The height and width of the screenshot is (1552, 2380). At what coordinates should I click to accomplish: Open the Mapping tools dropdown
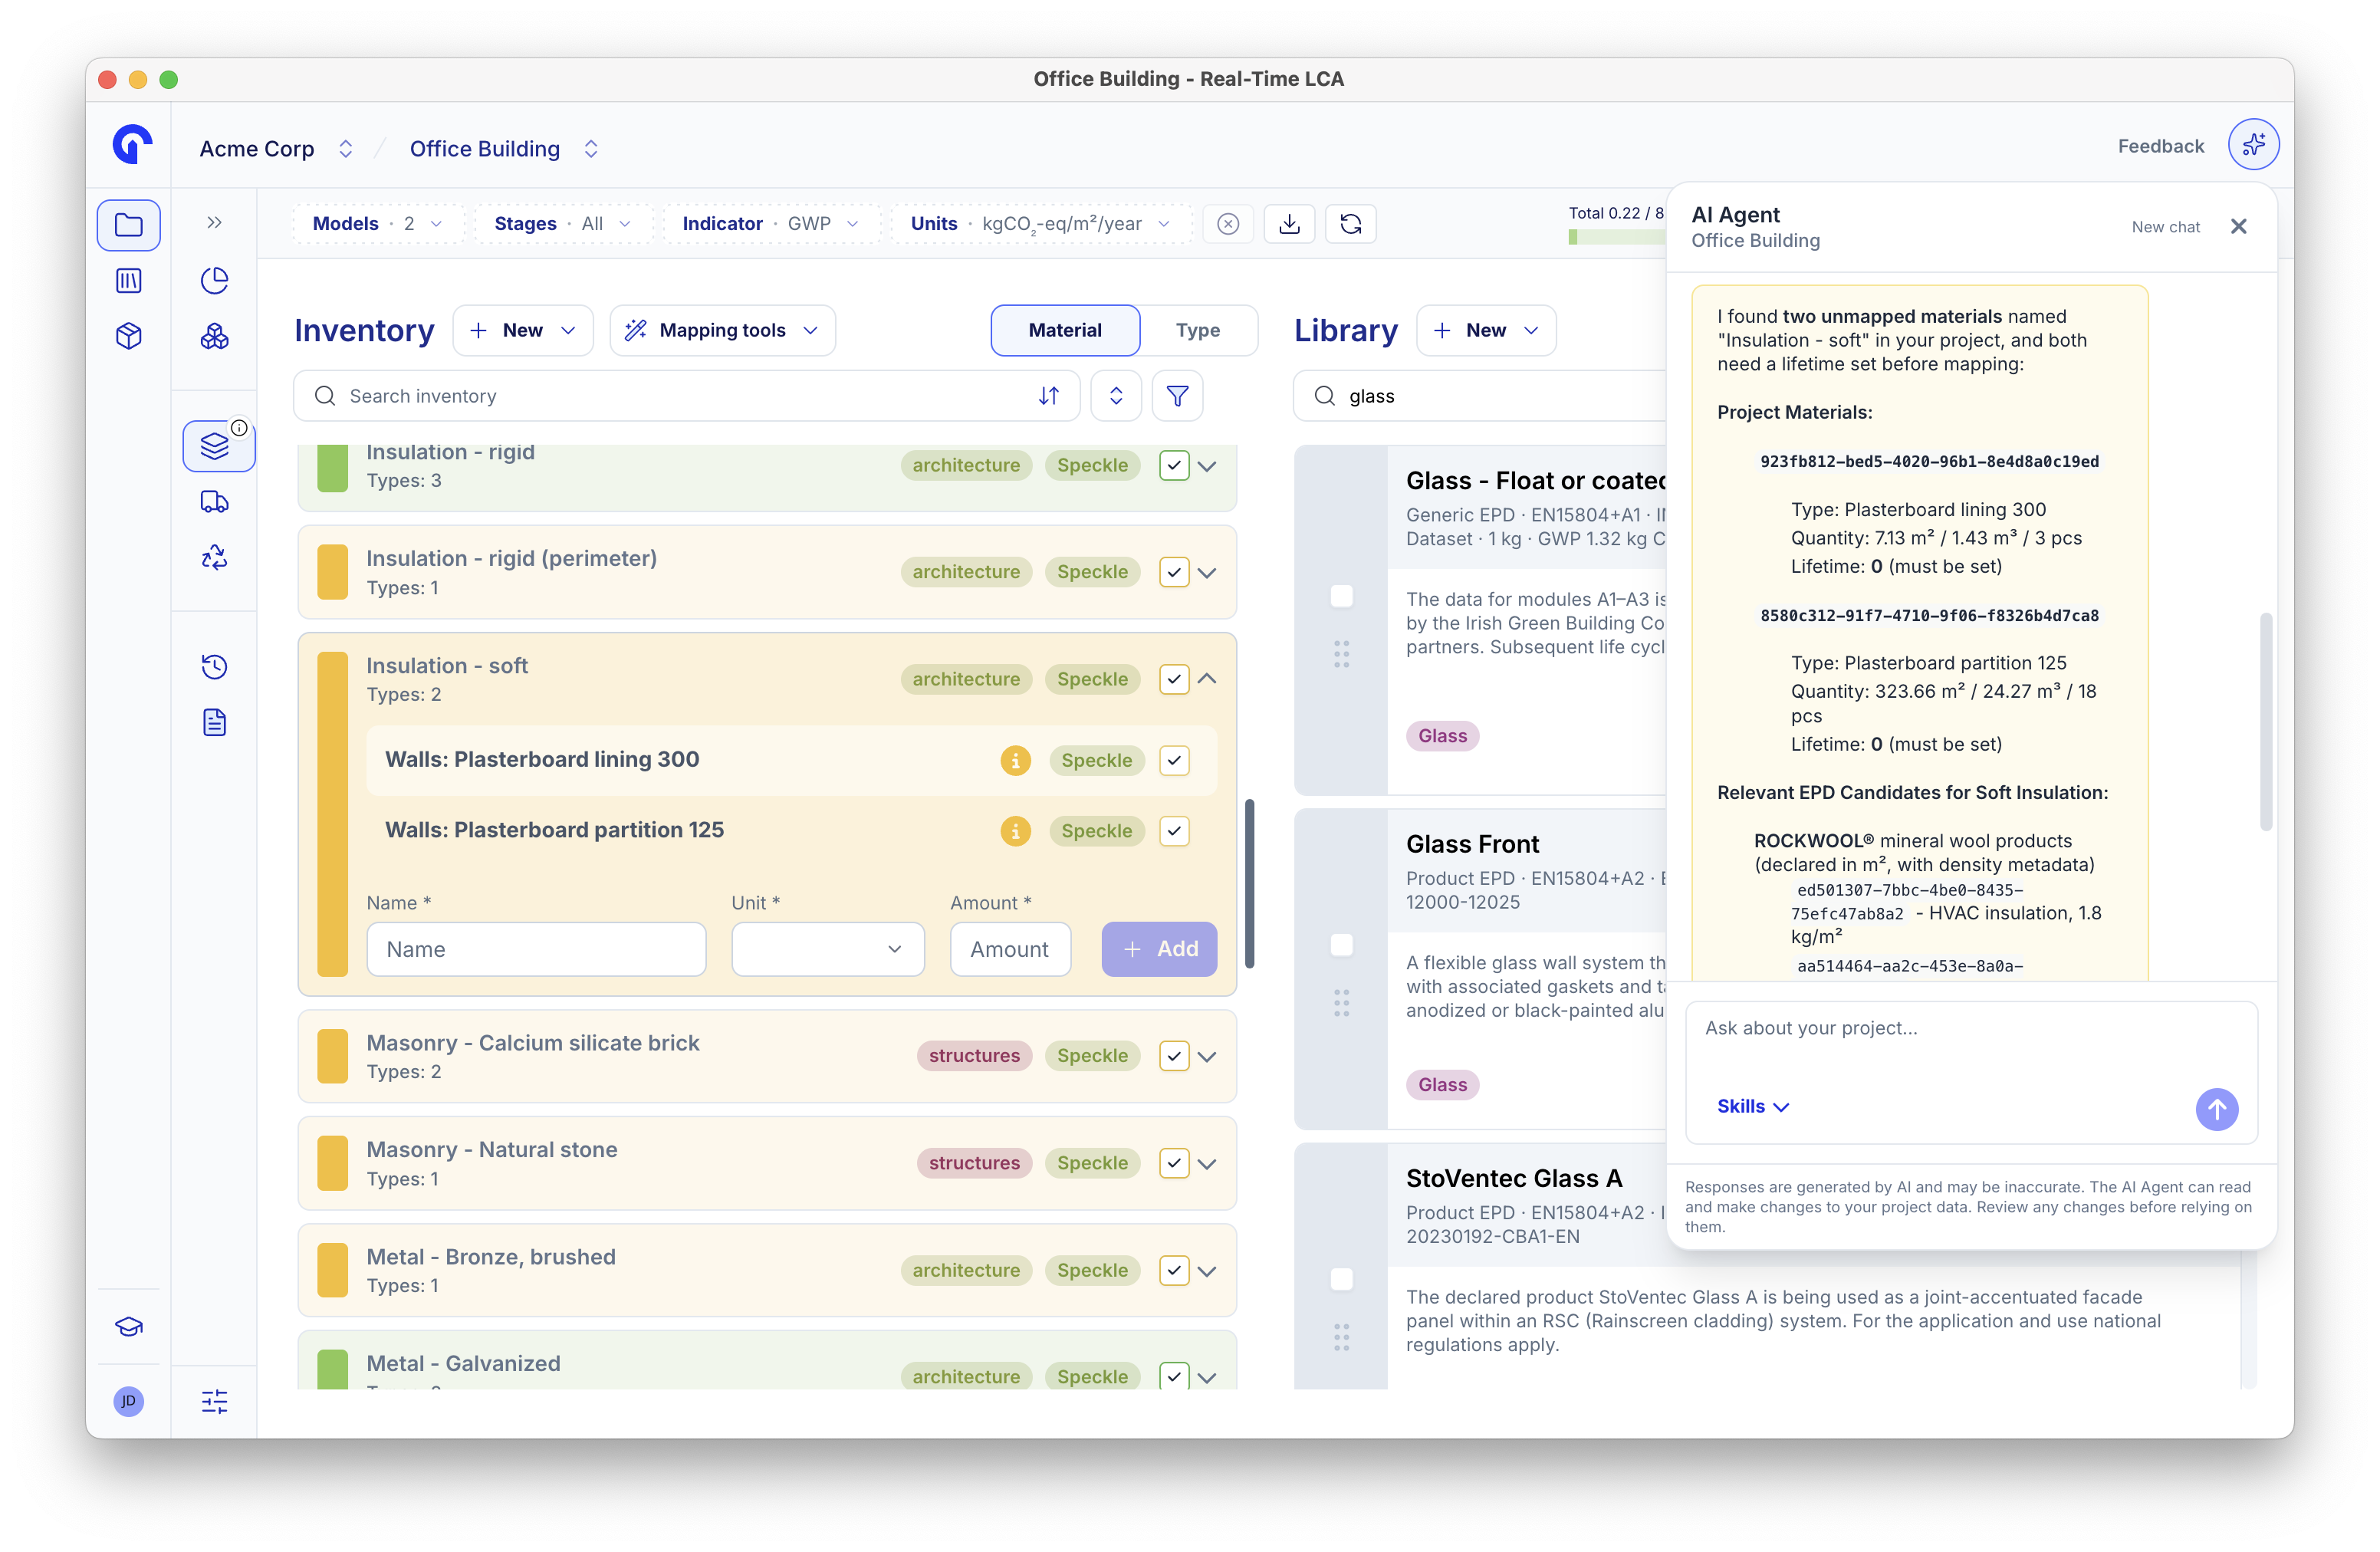tap(722, 331)
